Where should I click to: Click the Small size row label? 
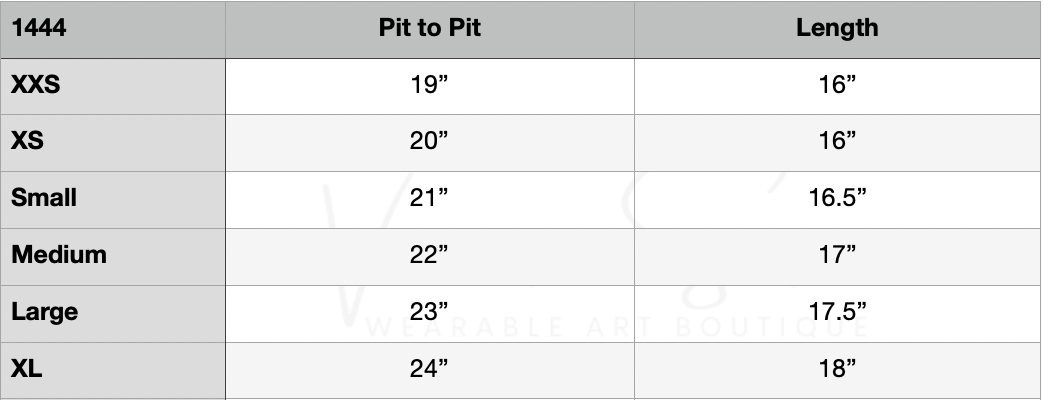tap(44, 198)
